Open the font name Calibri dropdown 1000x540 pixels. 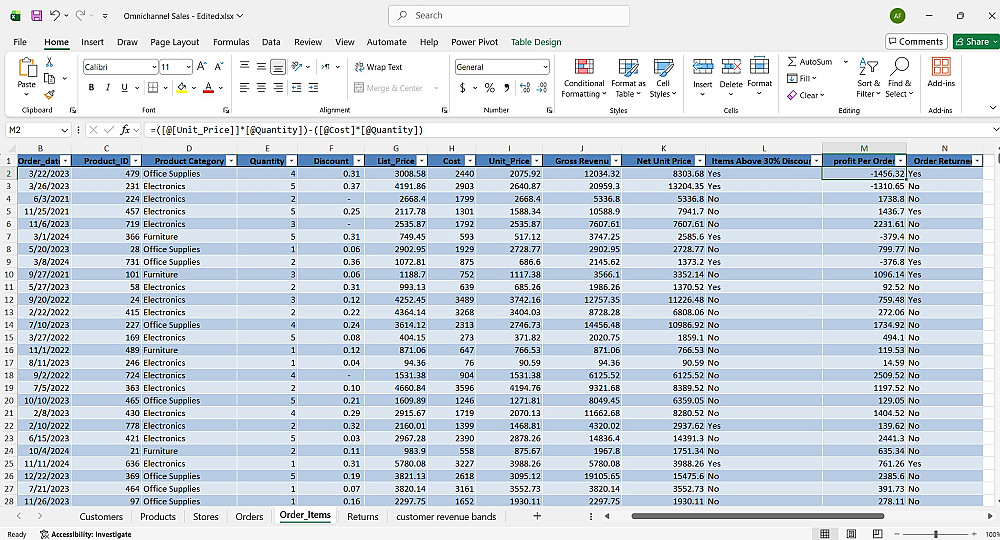click(x=153, y=67)
